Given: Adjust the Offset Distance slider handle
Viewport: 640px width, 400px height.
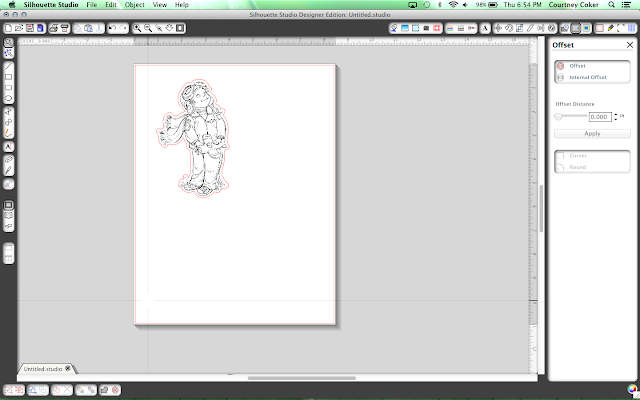Looking at the screenshot, I should pos(558,117).
